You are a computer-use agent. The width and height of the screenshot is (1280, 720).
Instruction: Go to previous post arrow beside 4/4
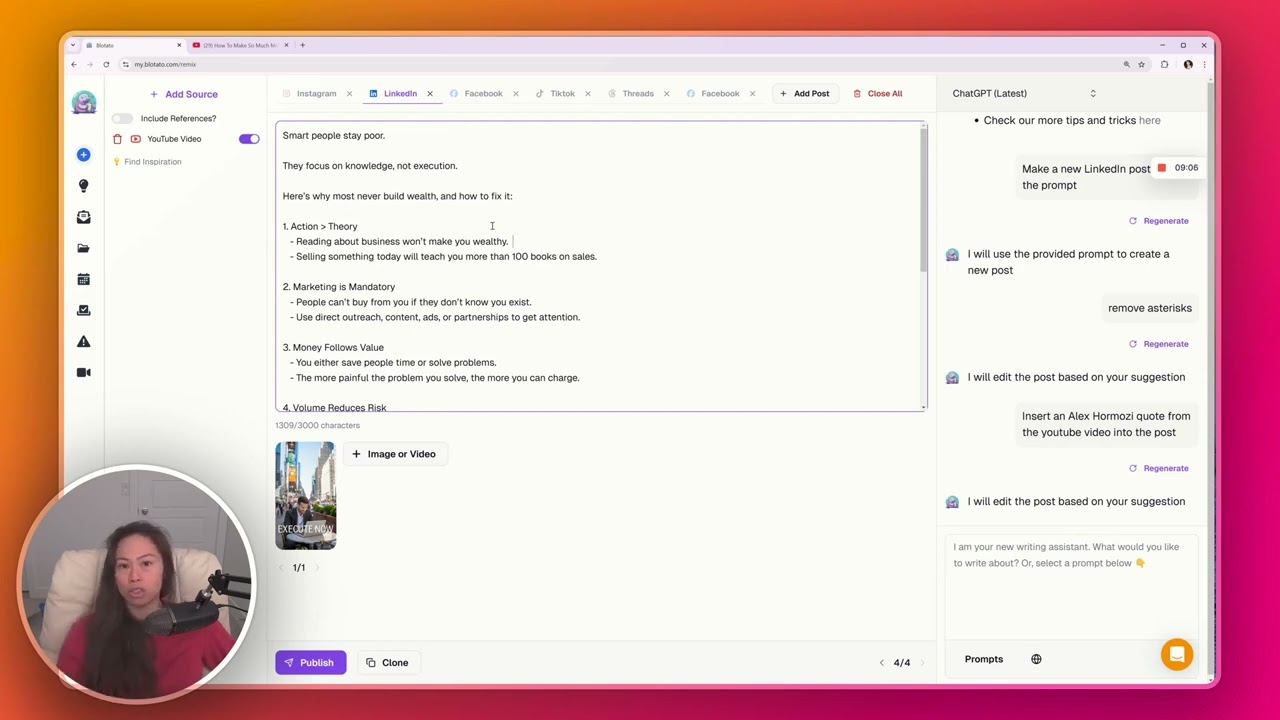pyautogui.click(x=881, y=663)
